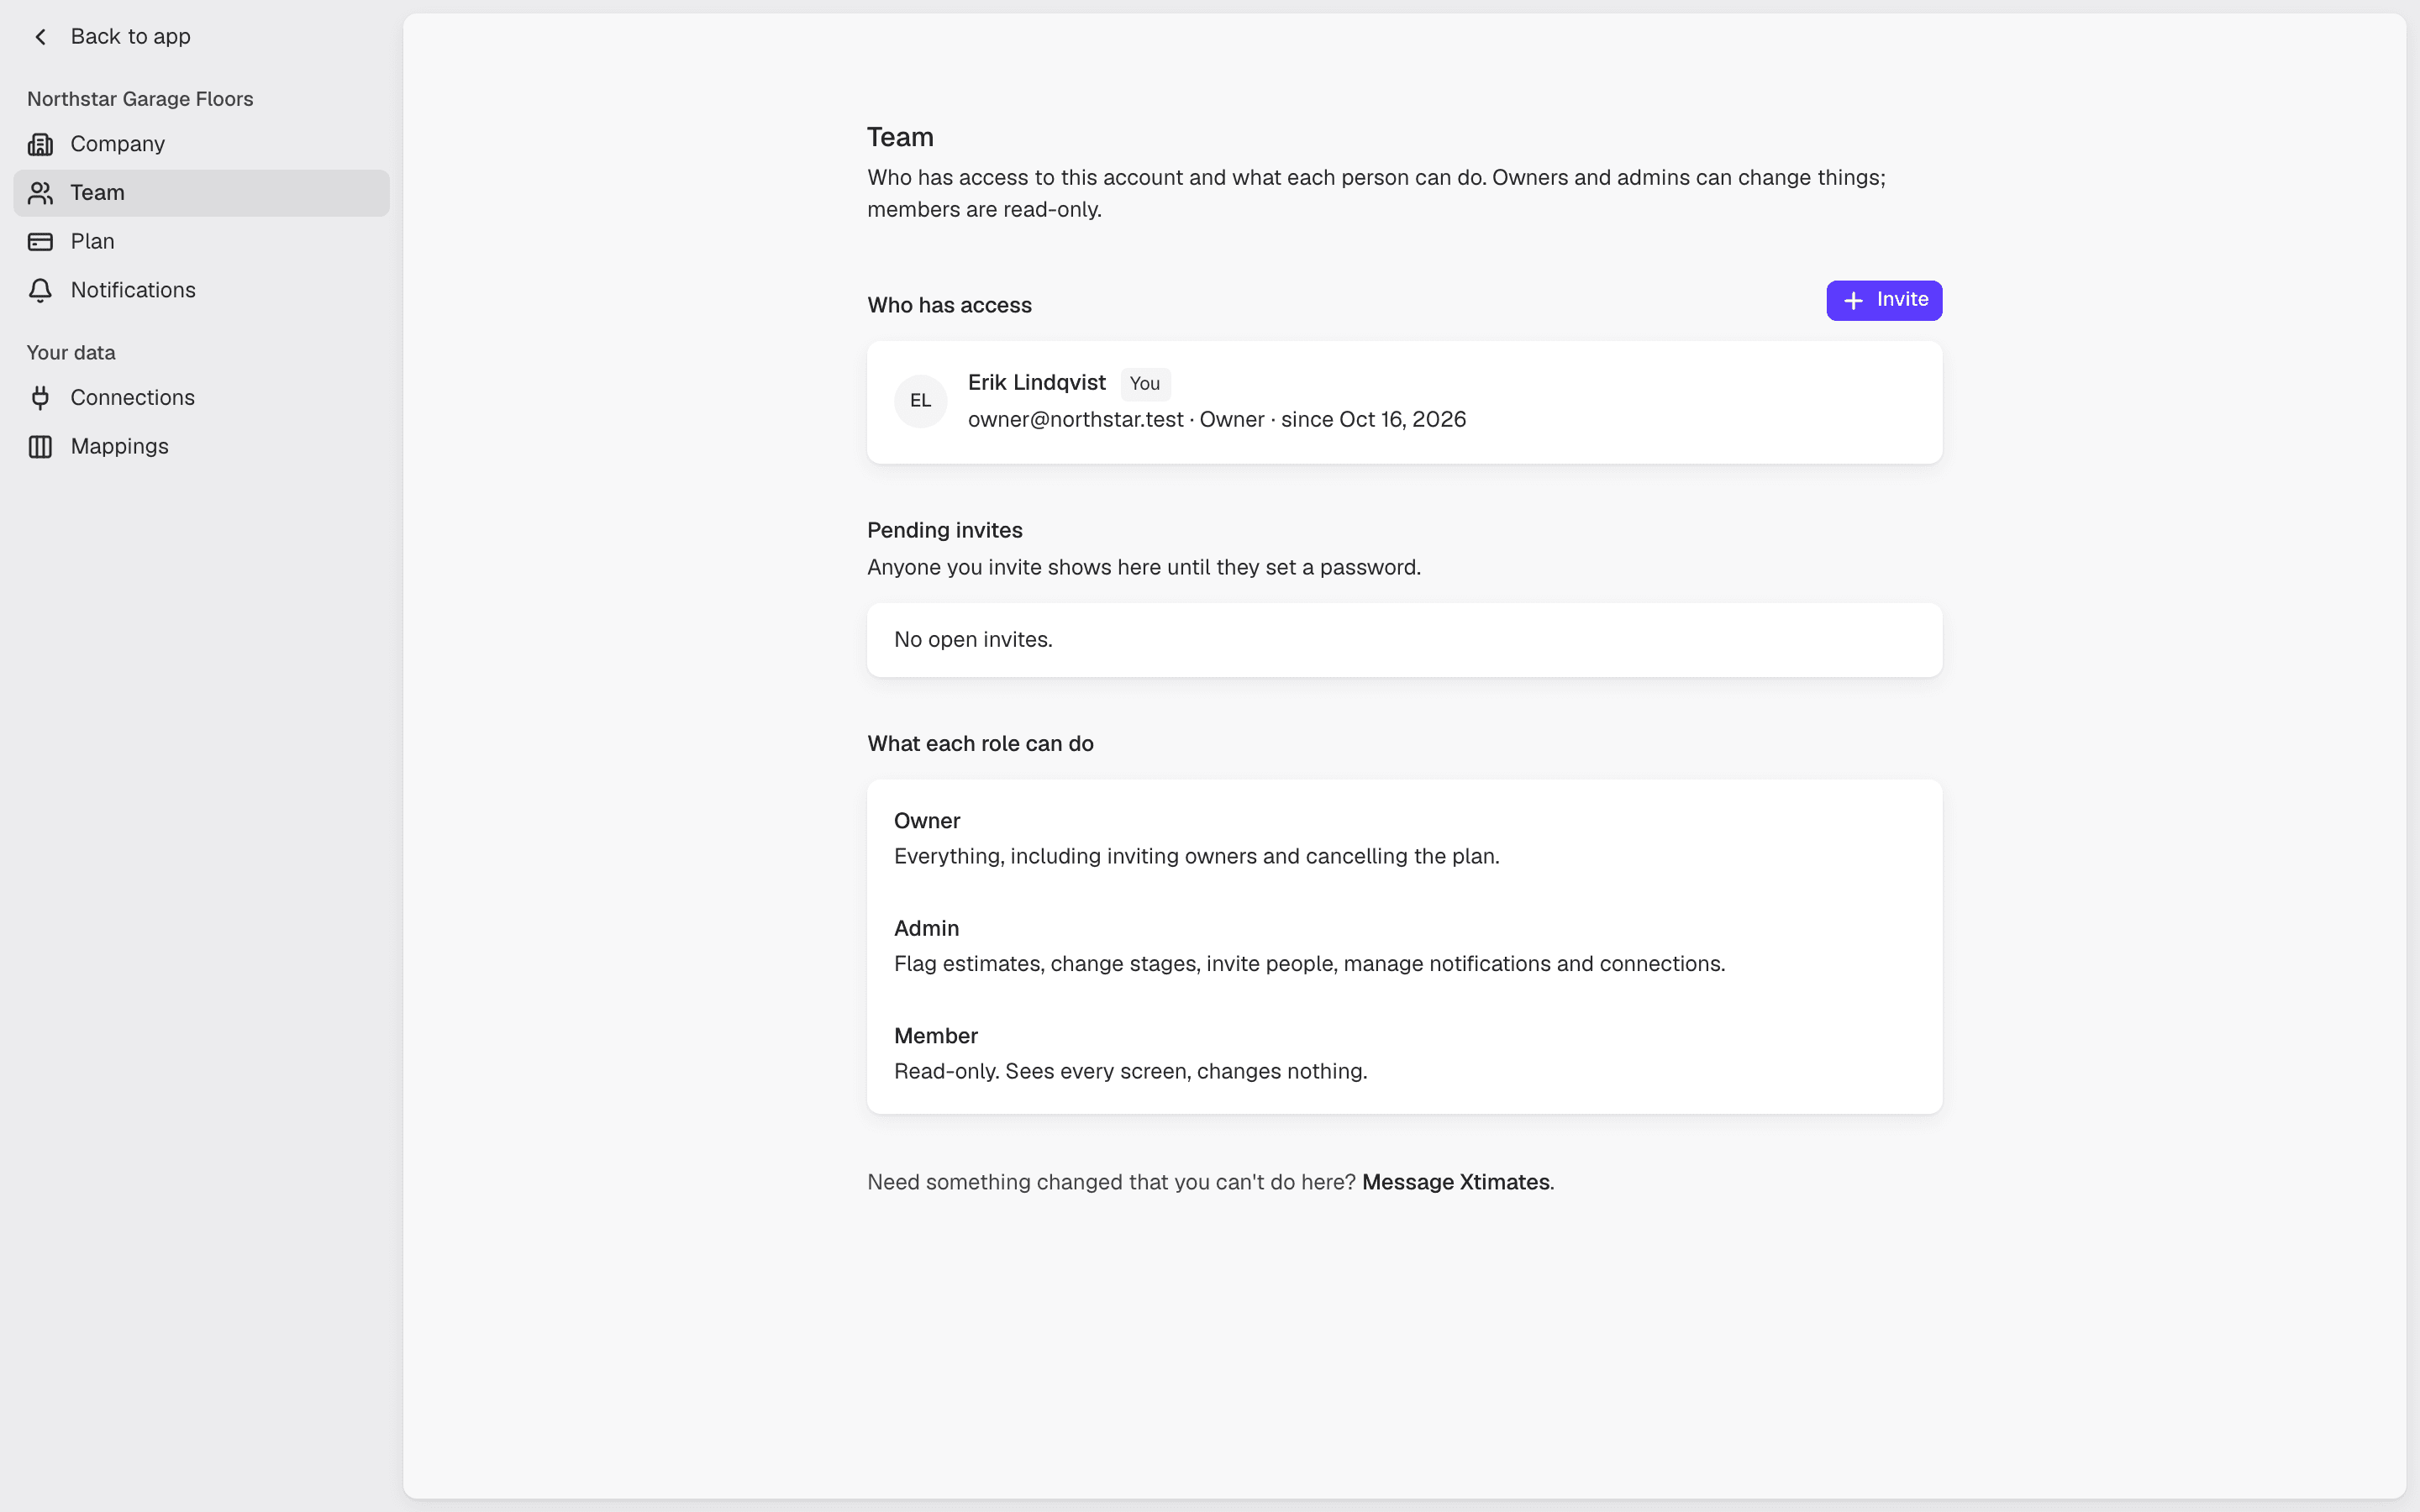Click the Everything owner description text
Image resolution: width=2420 pixels, height=1512 pixels.
pos(1196,857)
